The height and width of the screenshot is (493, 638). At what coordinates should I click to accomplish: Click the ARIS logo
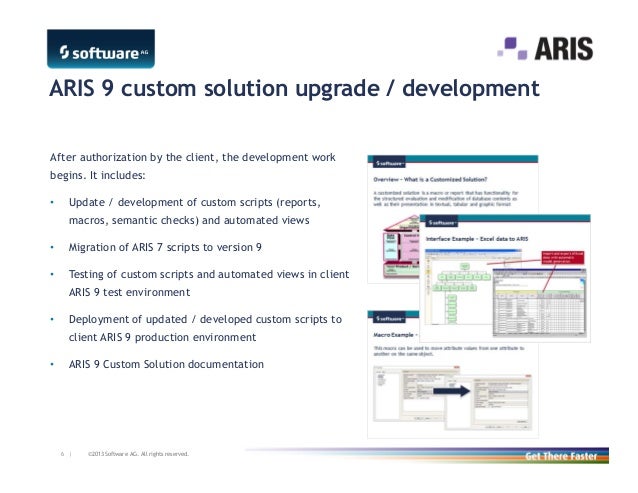pyautogui.click(x=545, y=48)
